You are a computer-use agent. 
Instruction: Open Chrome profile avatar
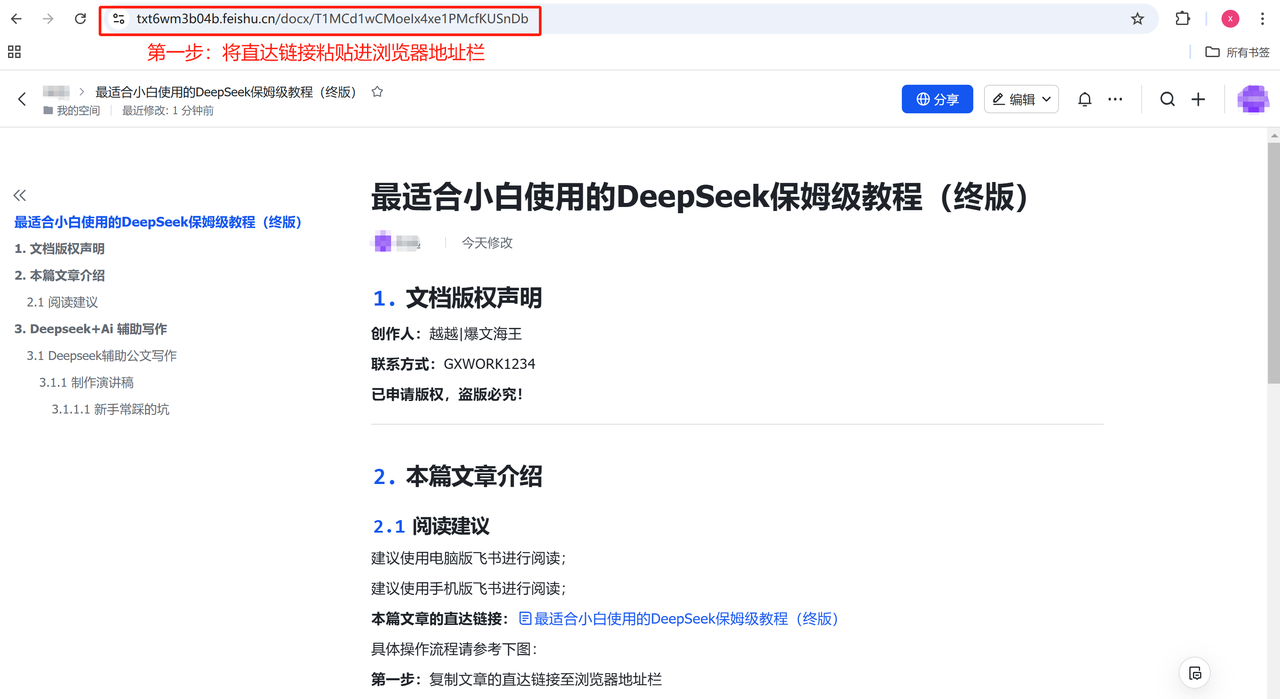click(x=1230, y=19)
